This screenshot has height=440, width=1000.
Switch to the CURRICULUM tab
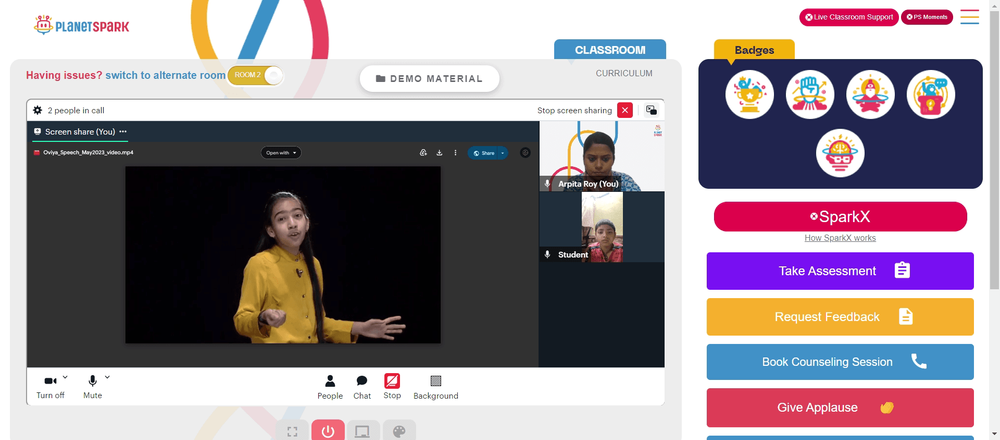(624, 73)
